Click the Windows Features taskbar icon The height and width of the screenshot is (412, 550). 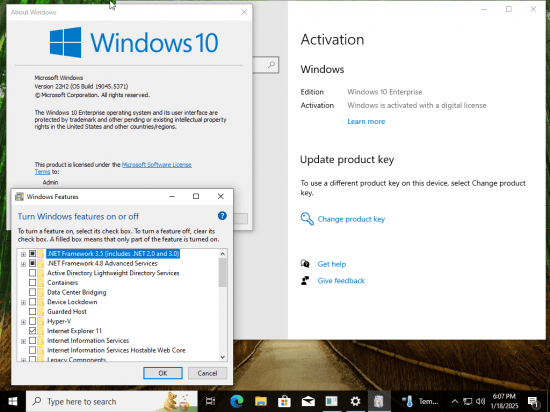point(378,401)
